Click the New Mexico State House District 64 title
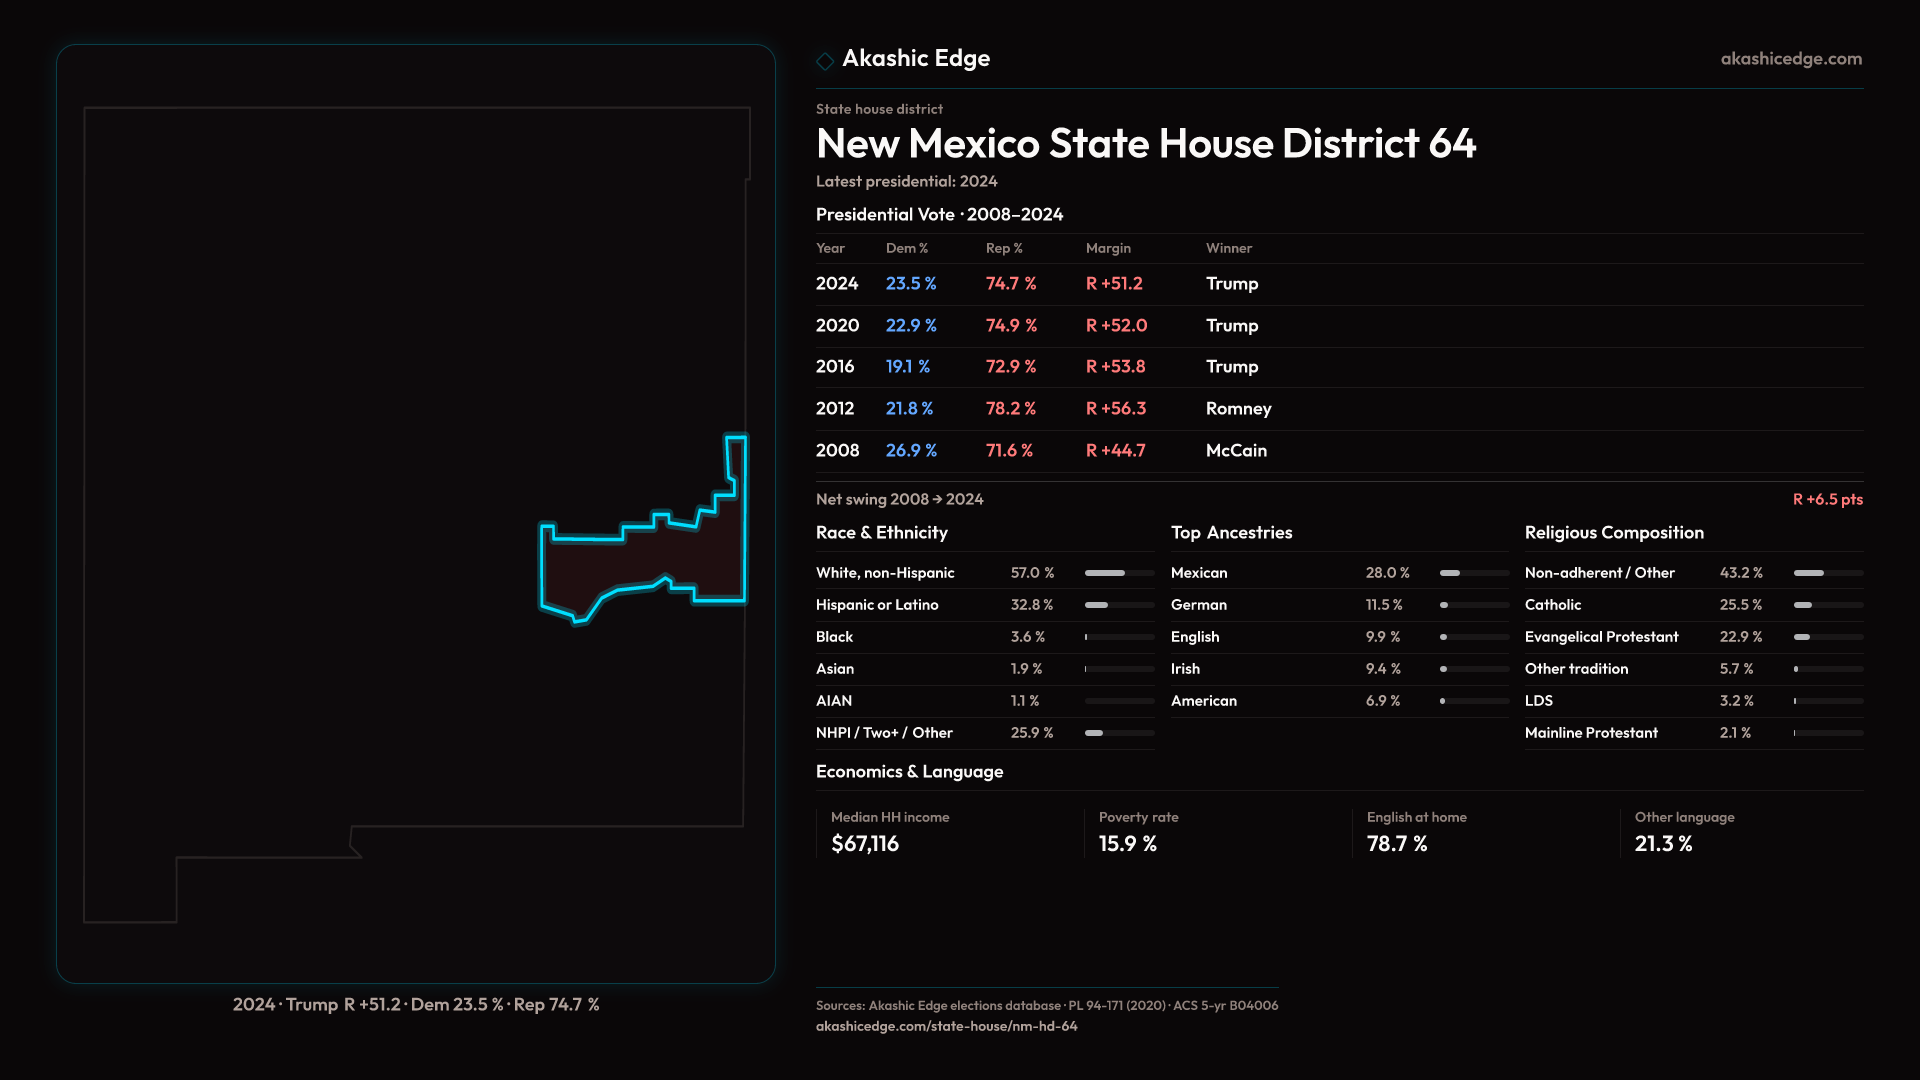Viewport: 1920px width, 1080px height. 1145,144
